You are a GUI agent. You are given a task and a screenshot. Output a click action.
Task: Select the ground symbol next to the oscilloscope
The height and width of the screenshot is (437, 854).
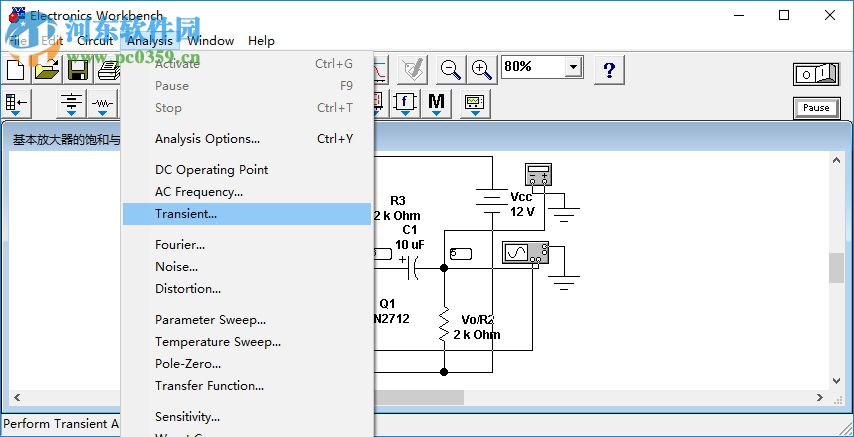pos(564,283)
